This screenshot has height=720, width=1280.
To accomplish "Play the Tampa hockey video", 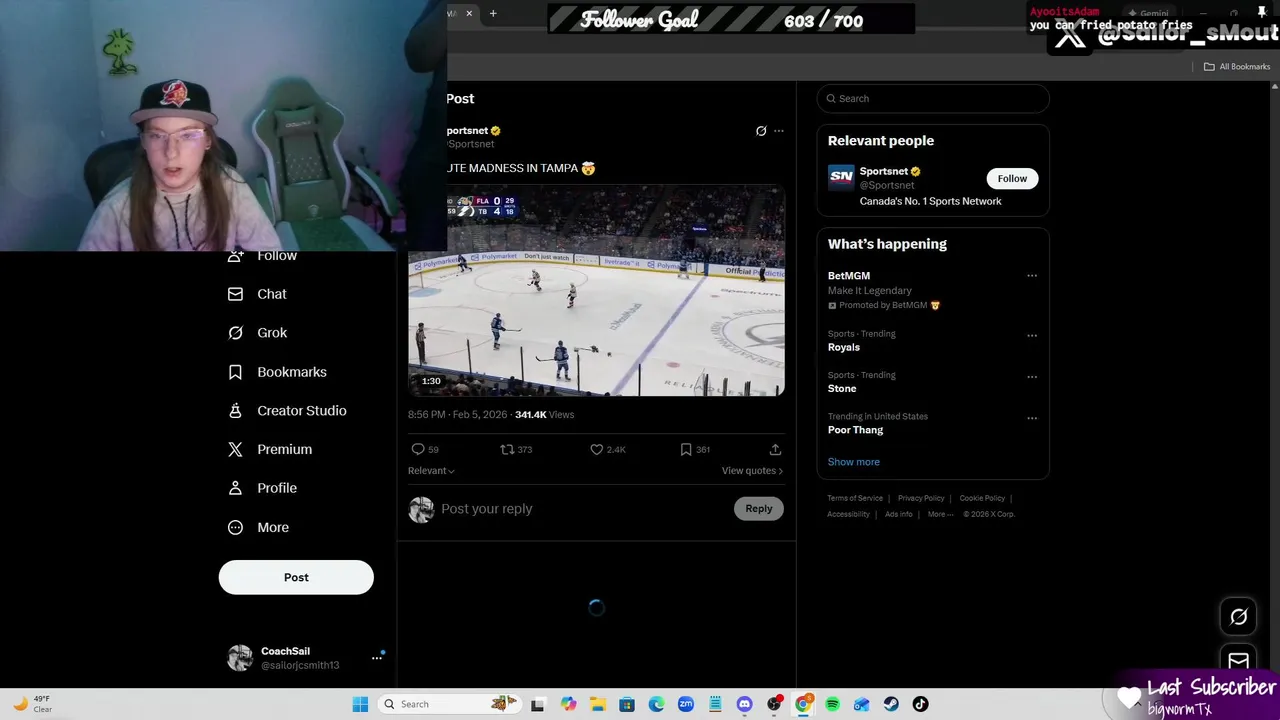I will (596, 291).
